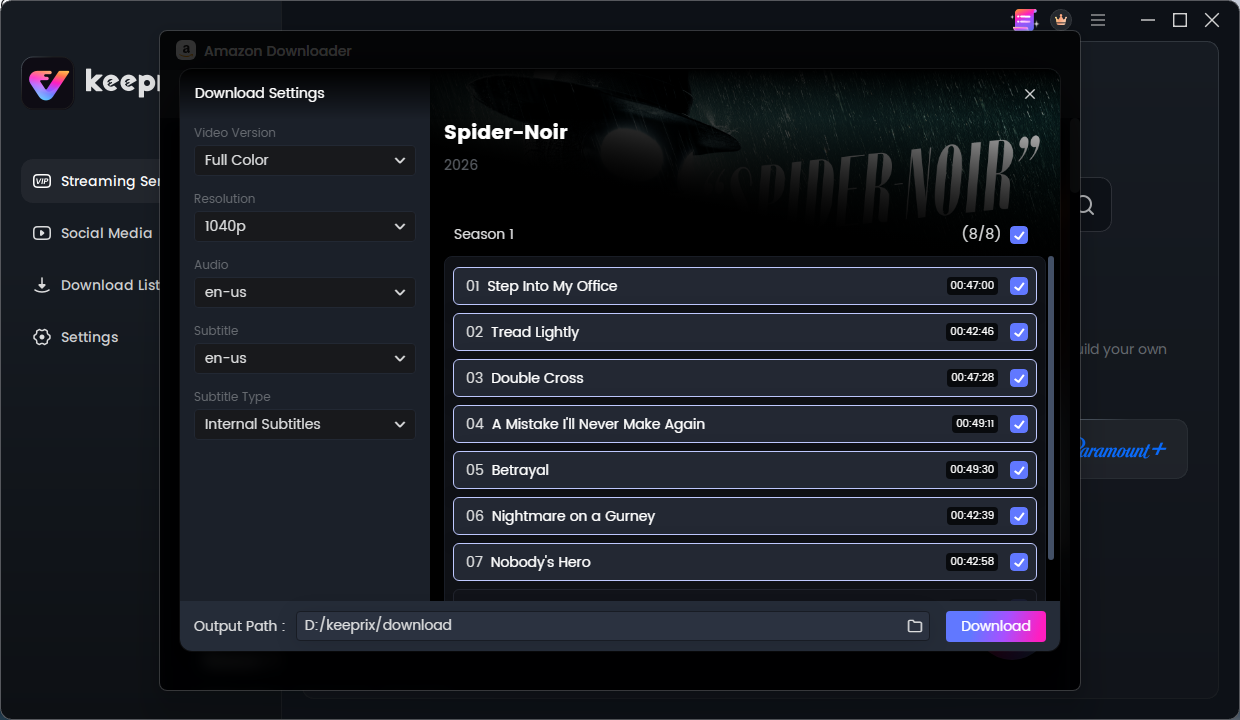The image size is (1240, 720).
Task: Close the Download Settings dialog
Action: [1030, 93]
